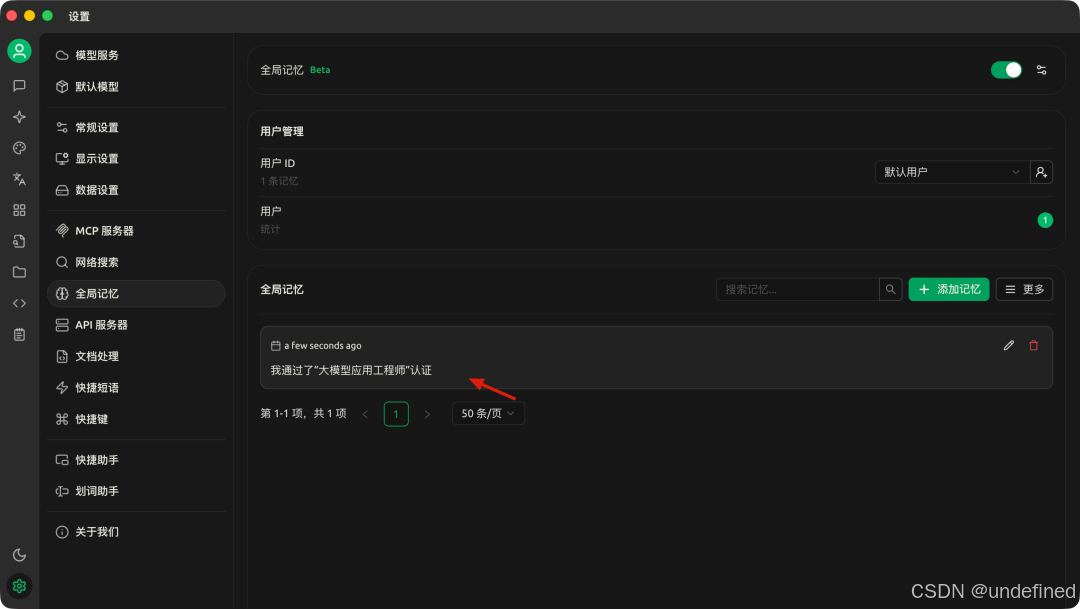Image resolution: width=1080 pixels, height=609 pixels.
Task: Open the 默认用户 user dropdown
Action: point(952,172)
